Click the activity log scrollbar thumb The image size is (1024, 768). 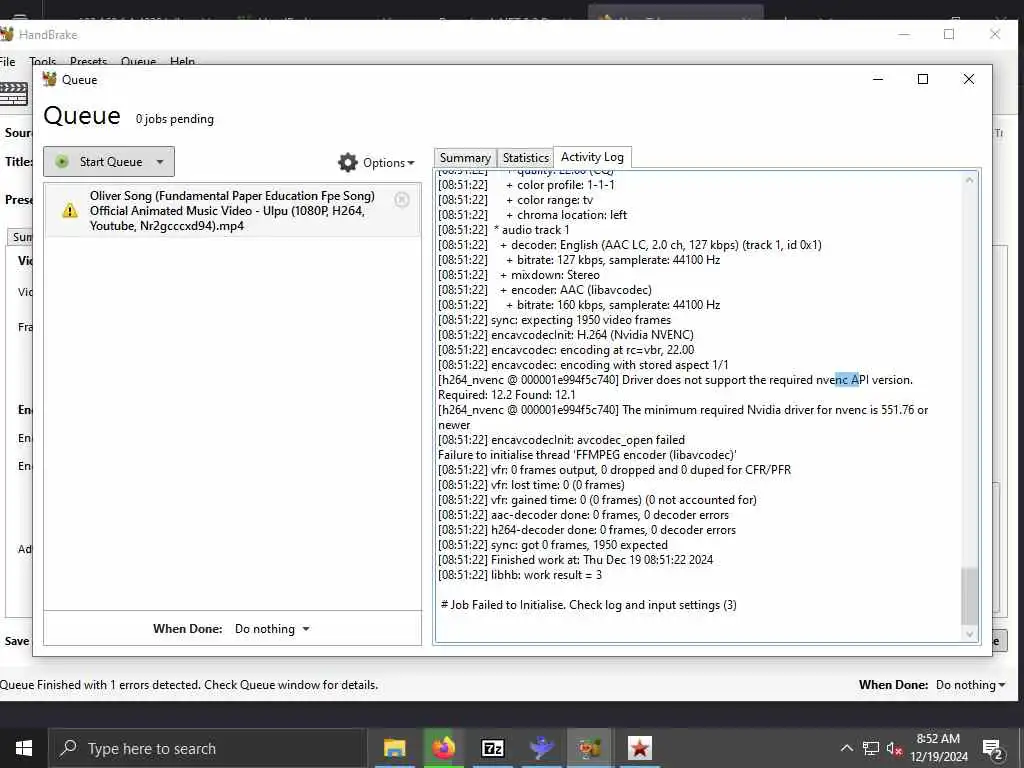[970, 596]
